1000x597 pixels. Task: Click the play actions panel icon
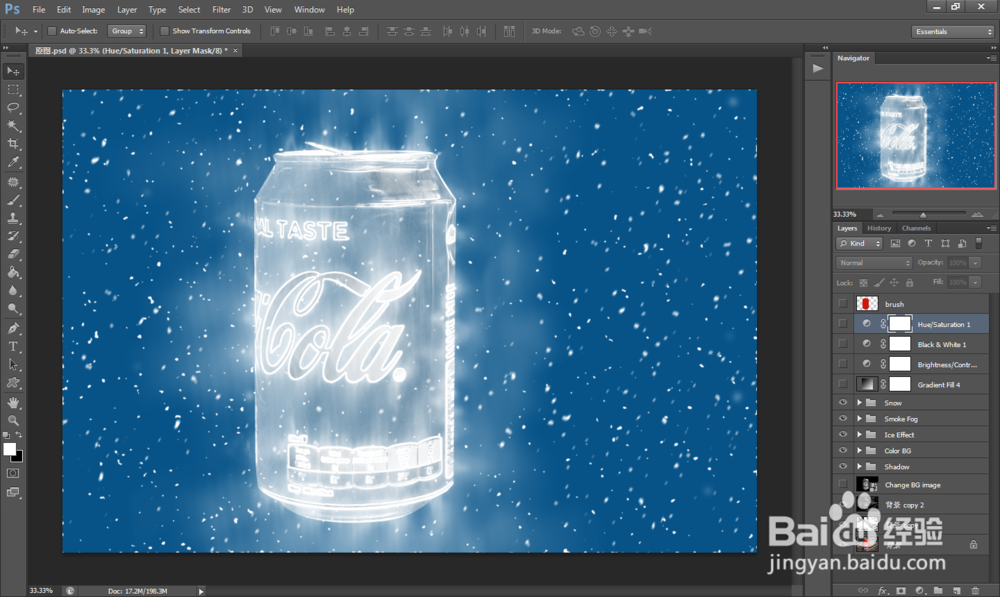[x=818, y=68]
